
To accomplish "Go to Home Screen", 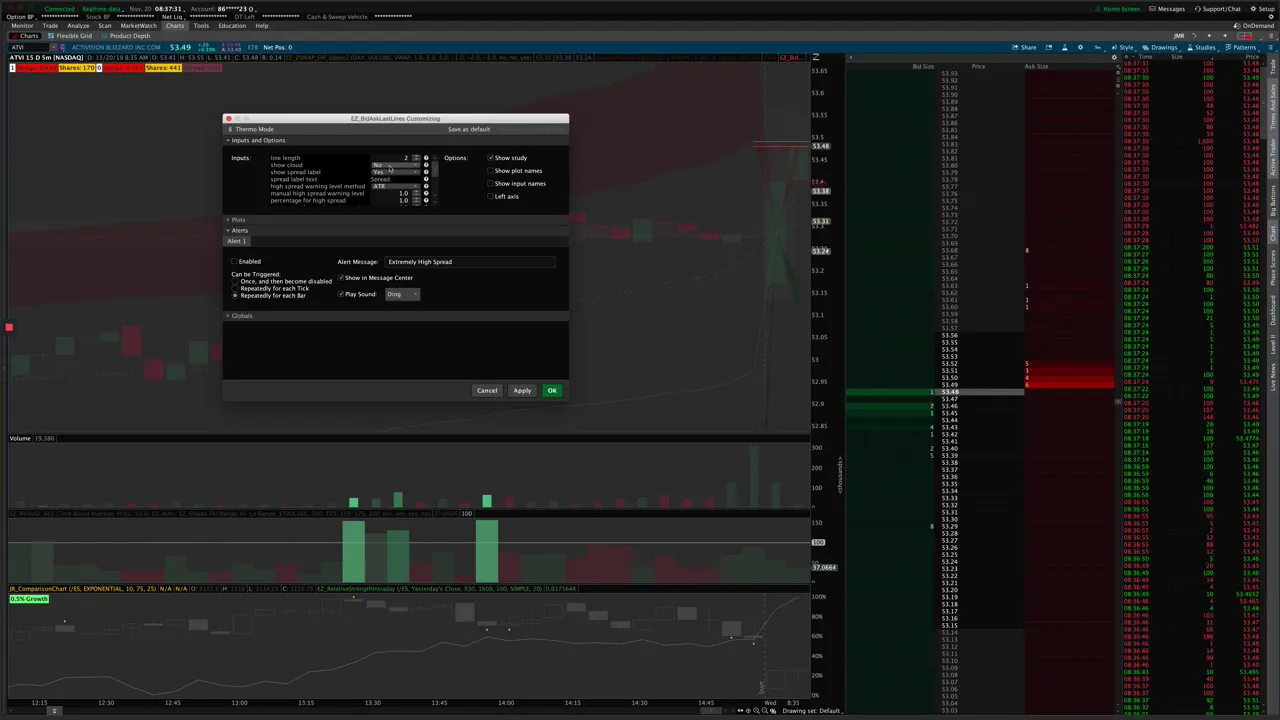I will (1118, 9).
